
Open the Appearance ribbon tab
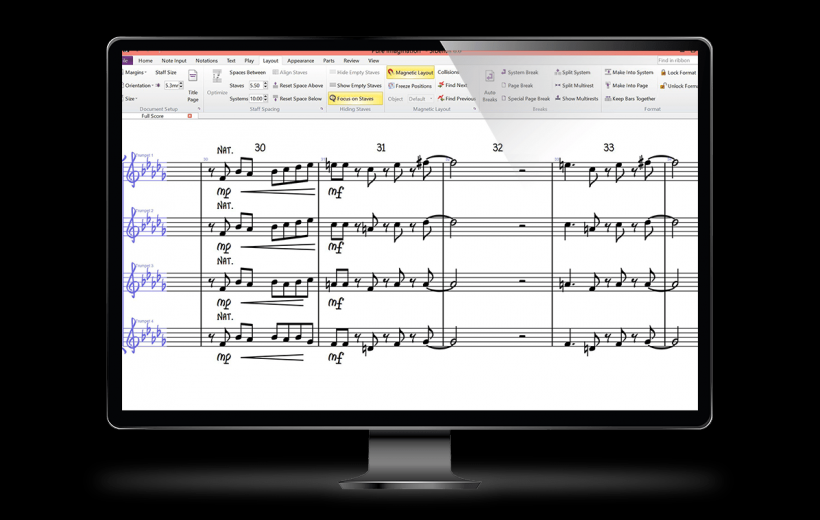point(300,61)
